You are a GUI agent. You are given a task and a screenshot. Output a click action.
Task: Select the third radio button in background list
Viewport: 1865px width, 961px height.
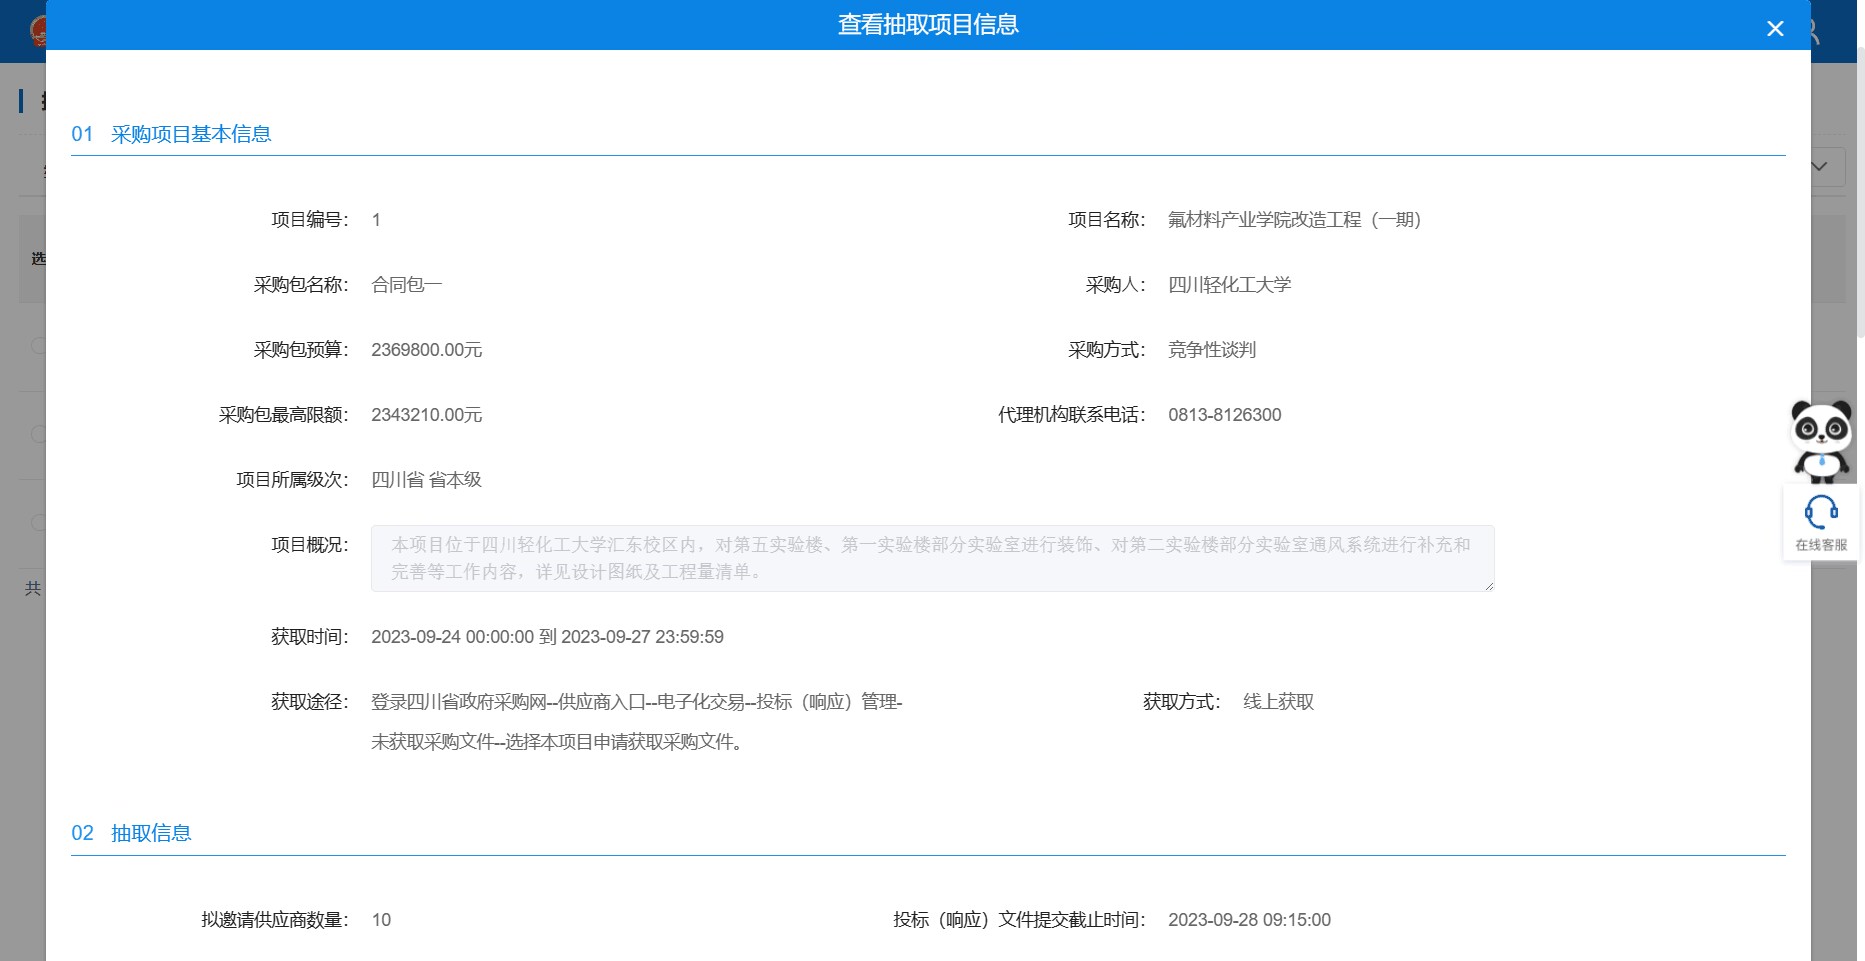(x=38, y=522)
